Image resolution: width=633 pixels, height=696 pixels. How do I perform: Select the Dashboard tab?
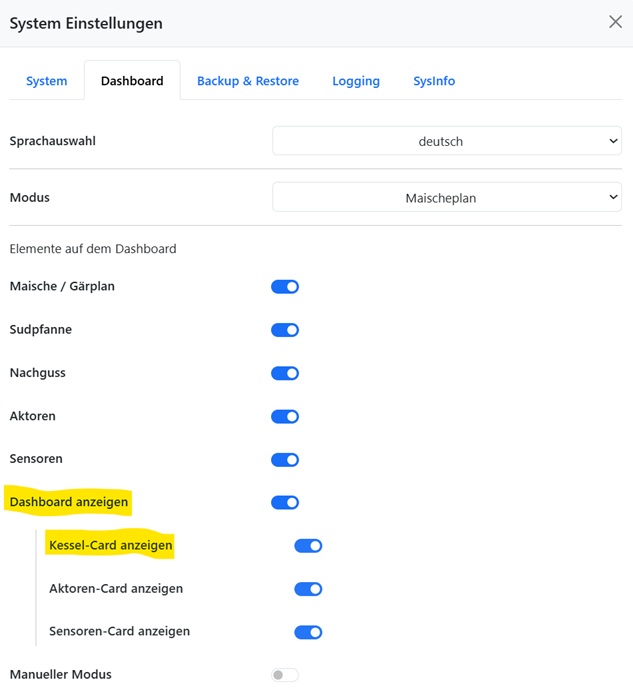click(x=132, y=81)
